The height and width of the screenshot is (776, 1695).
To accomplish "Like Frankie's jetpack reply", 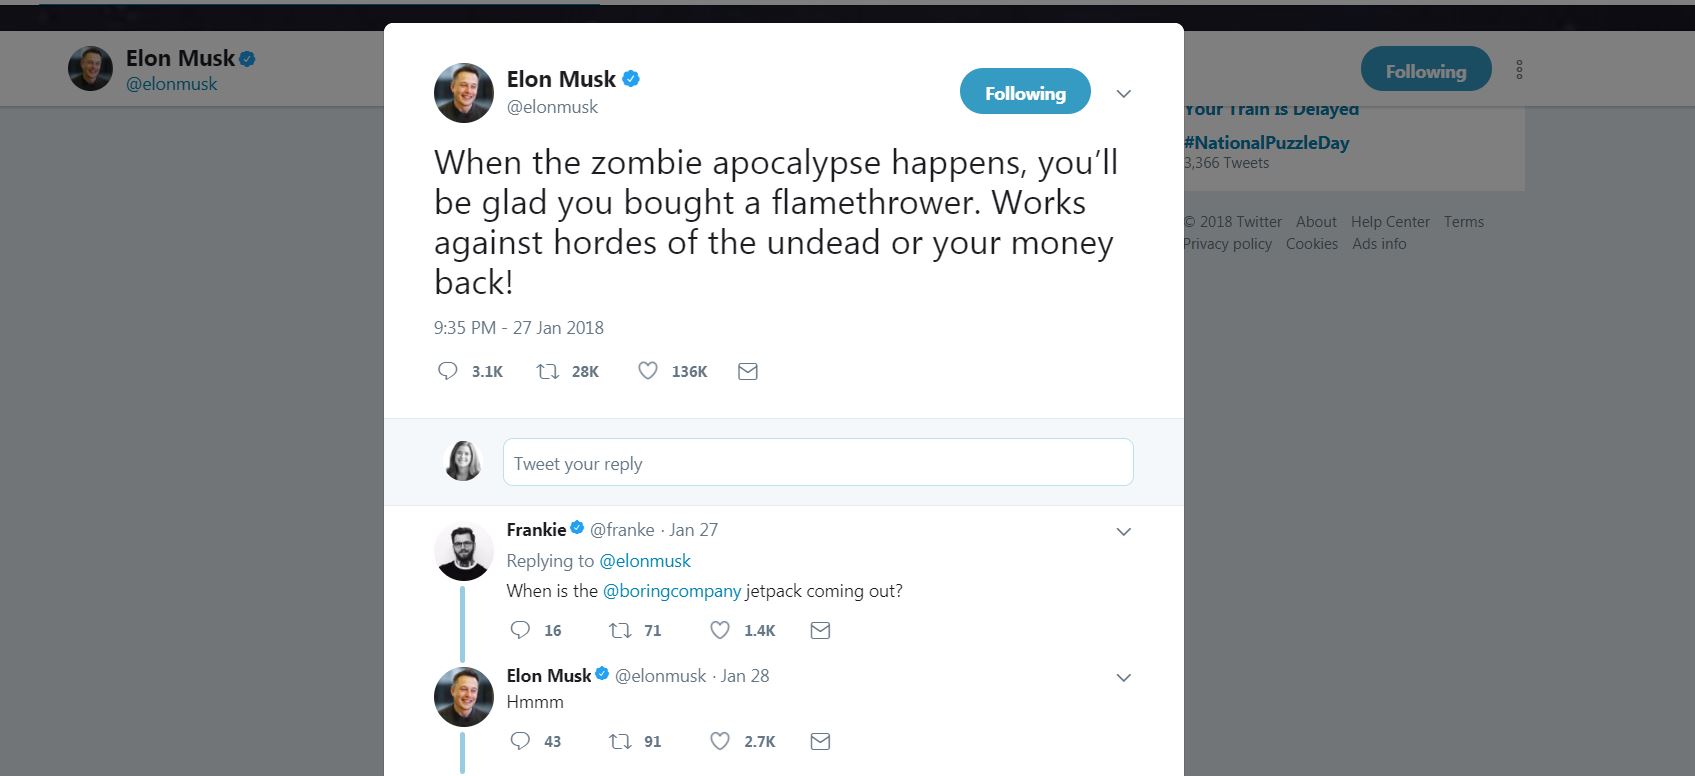I will pos(720,630).
